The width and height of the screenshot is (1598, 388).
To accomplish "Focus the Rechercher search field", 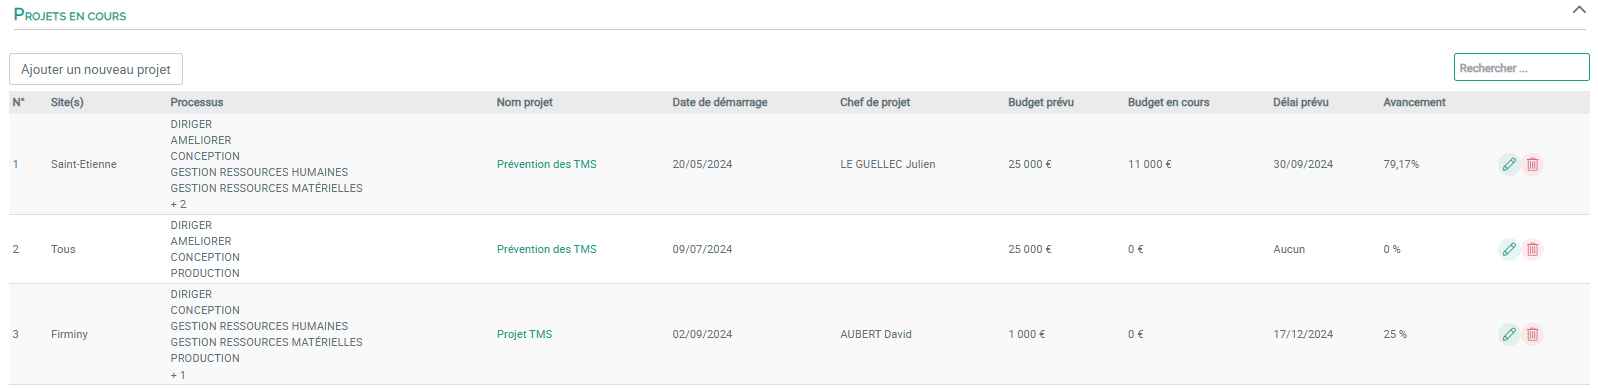I will (x=1521, y=67).
